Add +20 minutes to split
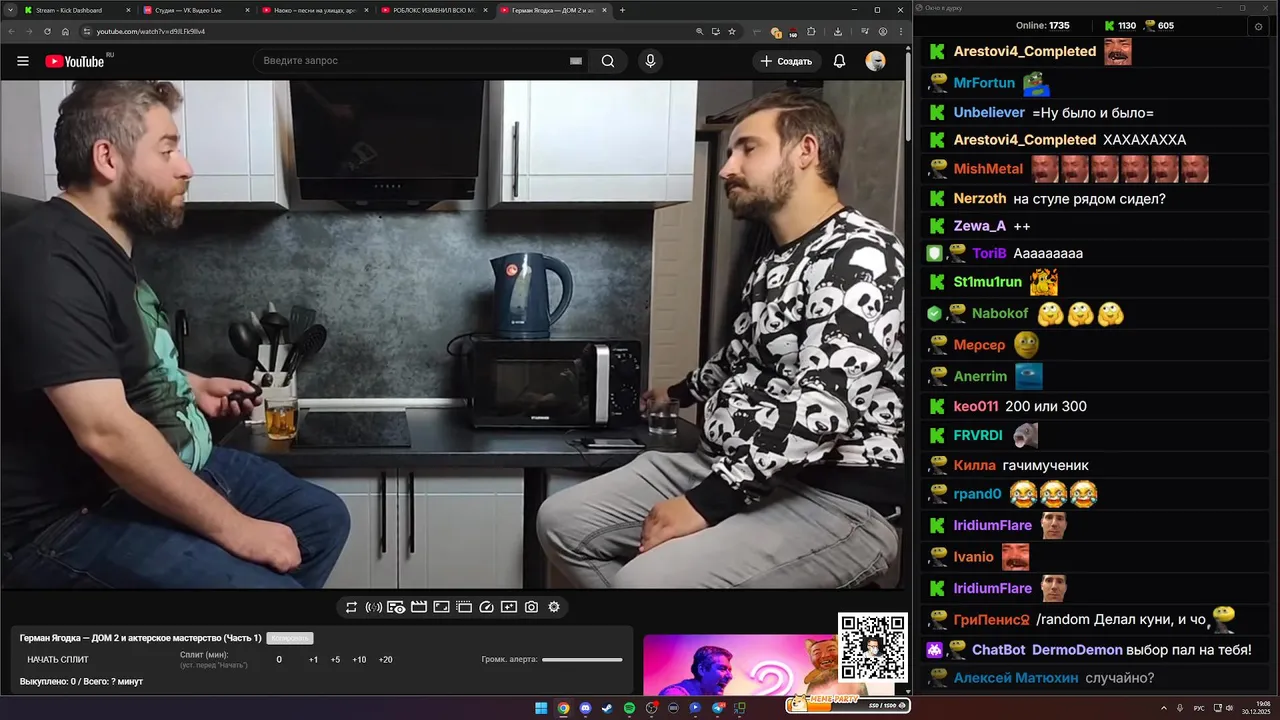The image size is (1280, 720). click(x=385, y=660)
